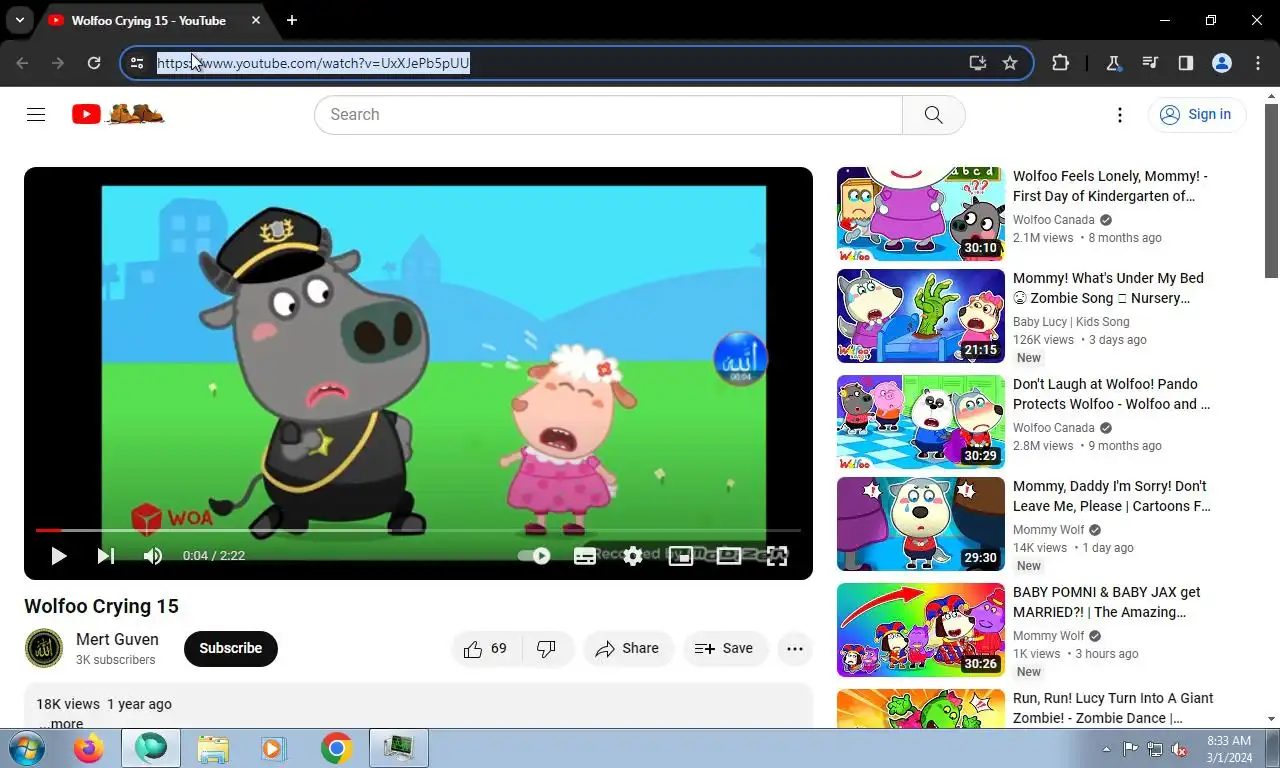This screenshot has height=768, width=1280.
Task: Click the in-video channel watermark logo
Action: point(740,358)
